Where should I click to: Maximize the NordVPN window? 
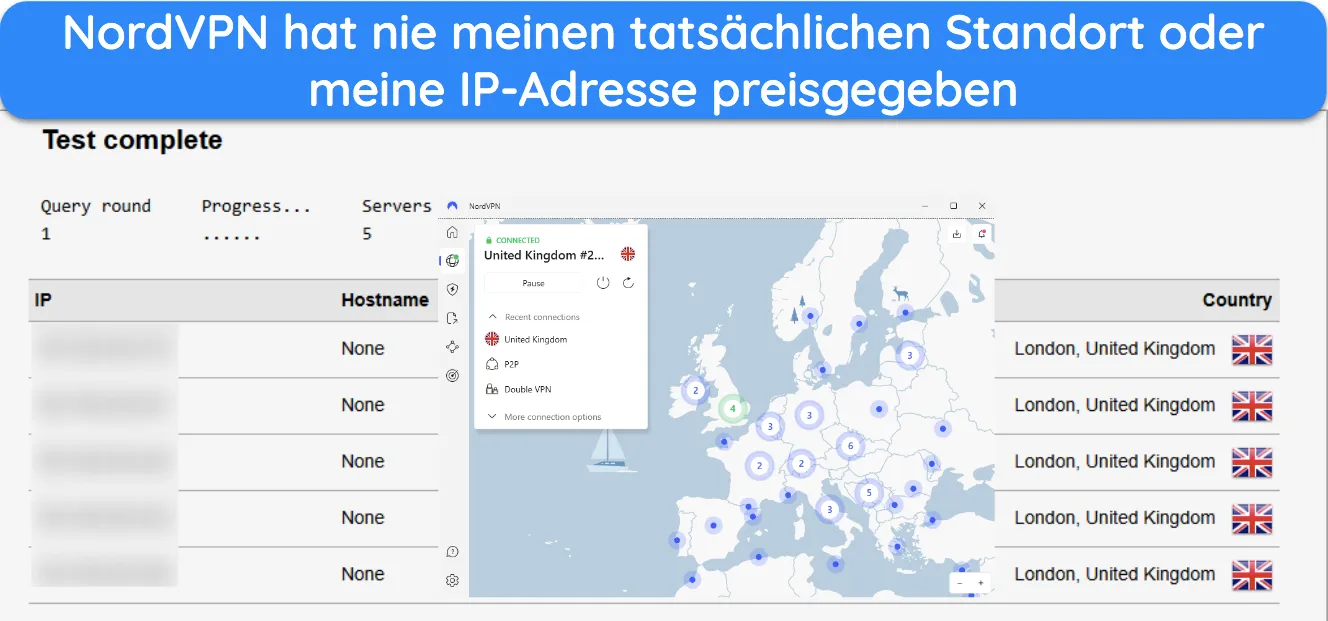(x=953, y=206)
